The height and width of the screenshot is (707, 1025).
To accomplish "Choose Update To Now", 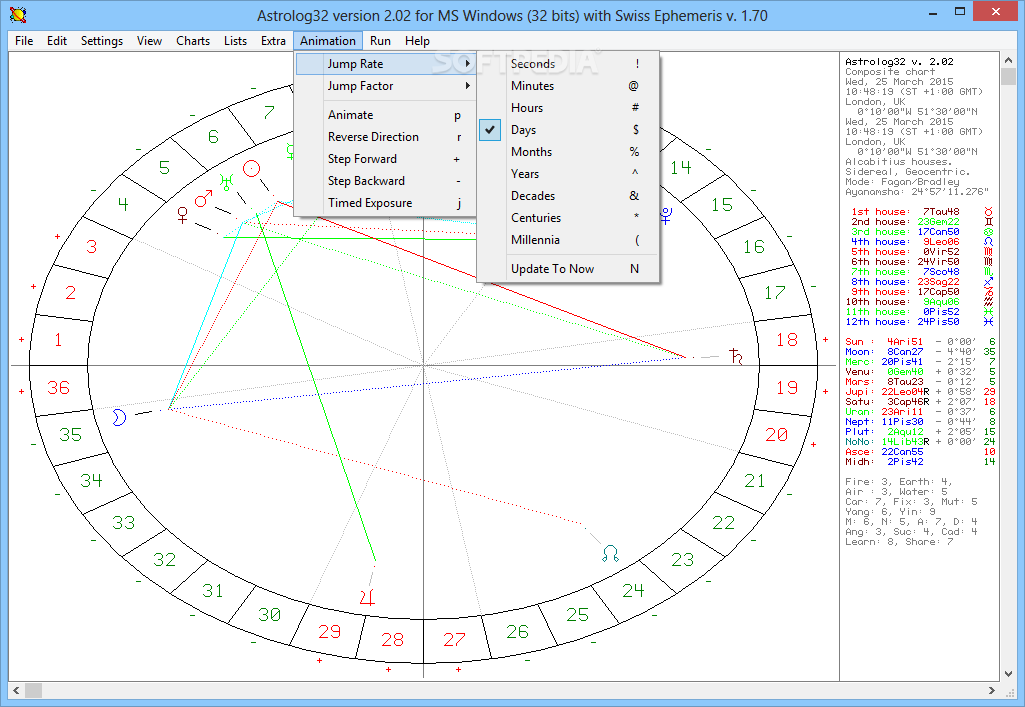I will click(568, 269).
